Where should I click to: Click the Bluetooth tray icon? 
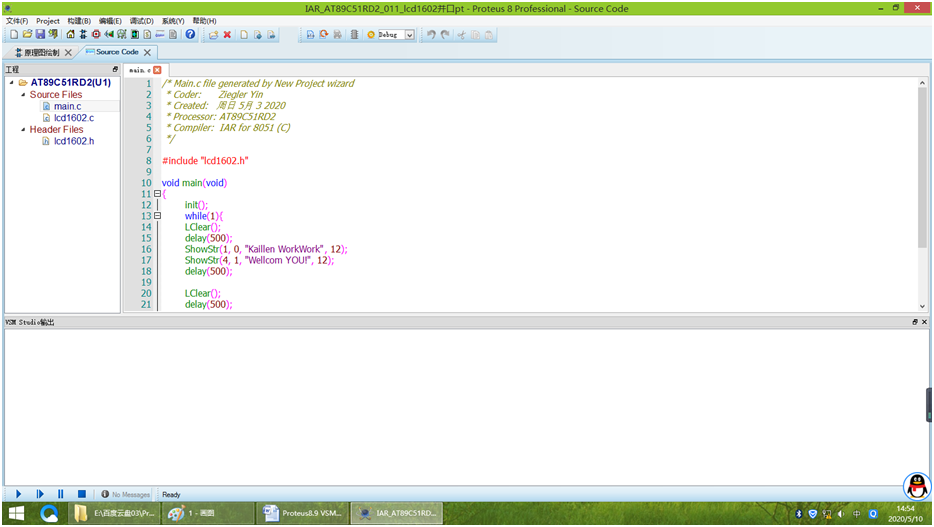(x=799, y=513)
